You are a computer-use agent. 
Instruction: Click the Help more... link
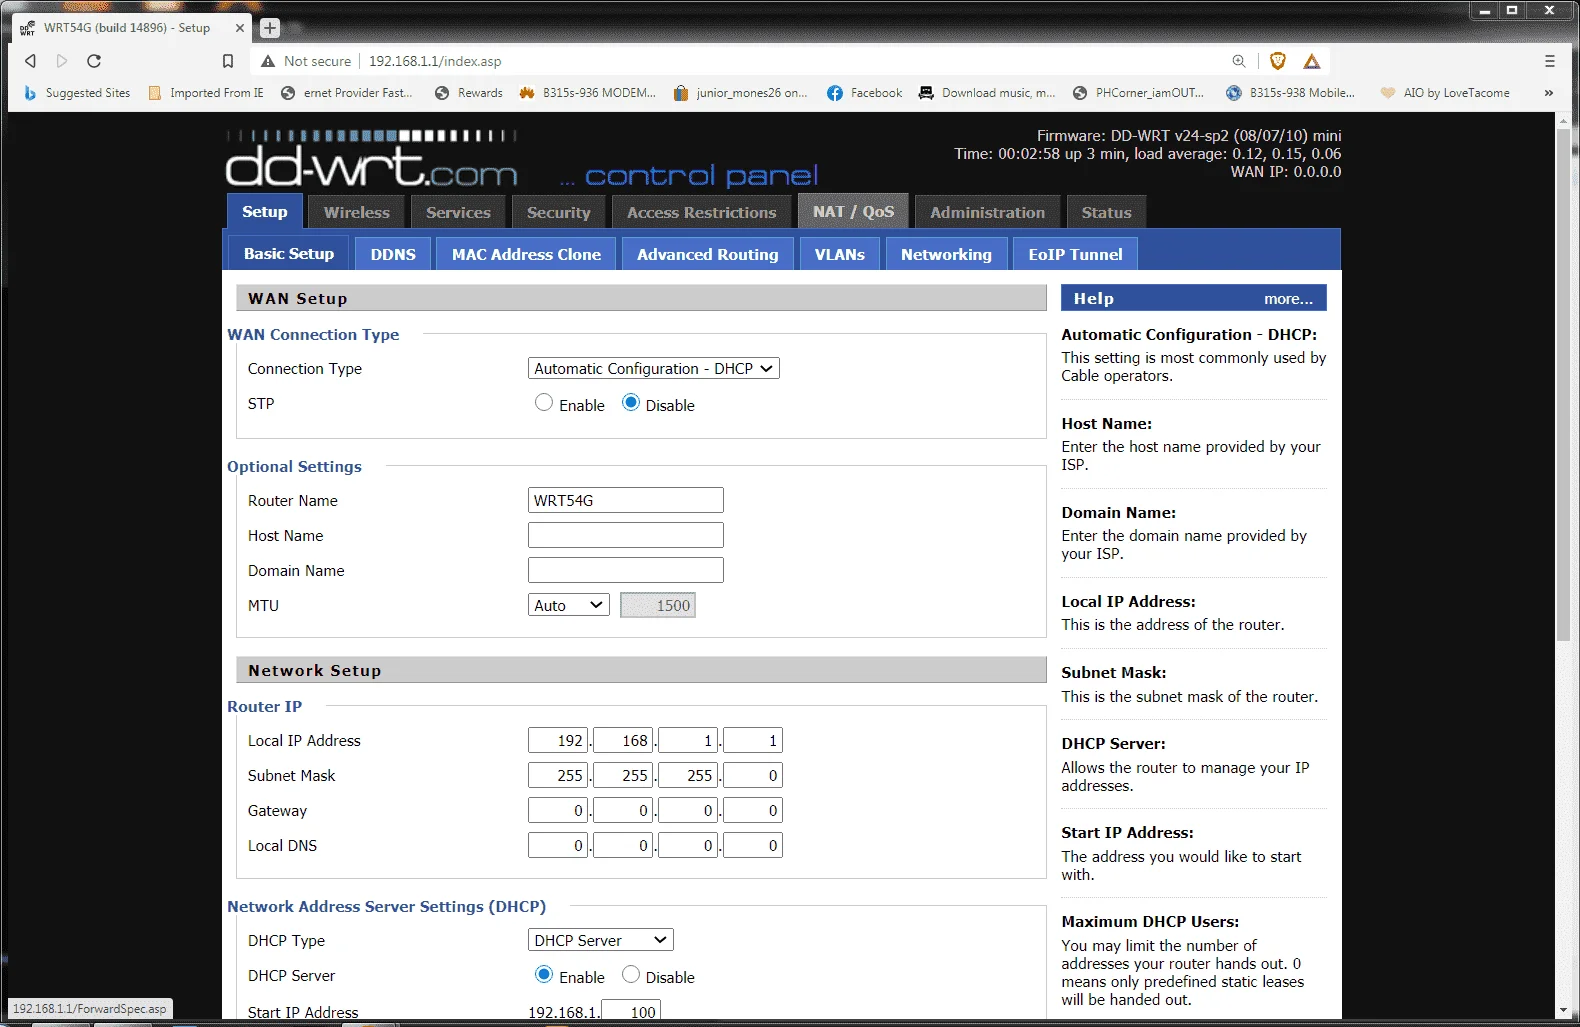tap(1288, 299)
